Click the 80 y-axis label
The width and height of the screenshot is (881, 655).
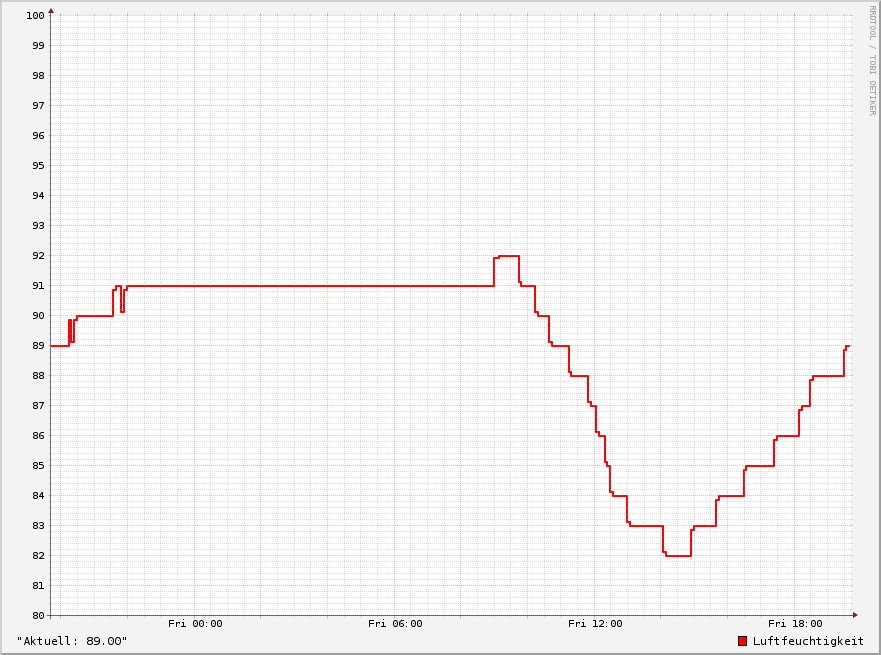click(38, 616)
